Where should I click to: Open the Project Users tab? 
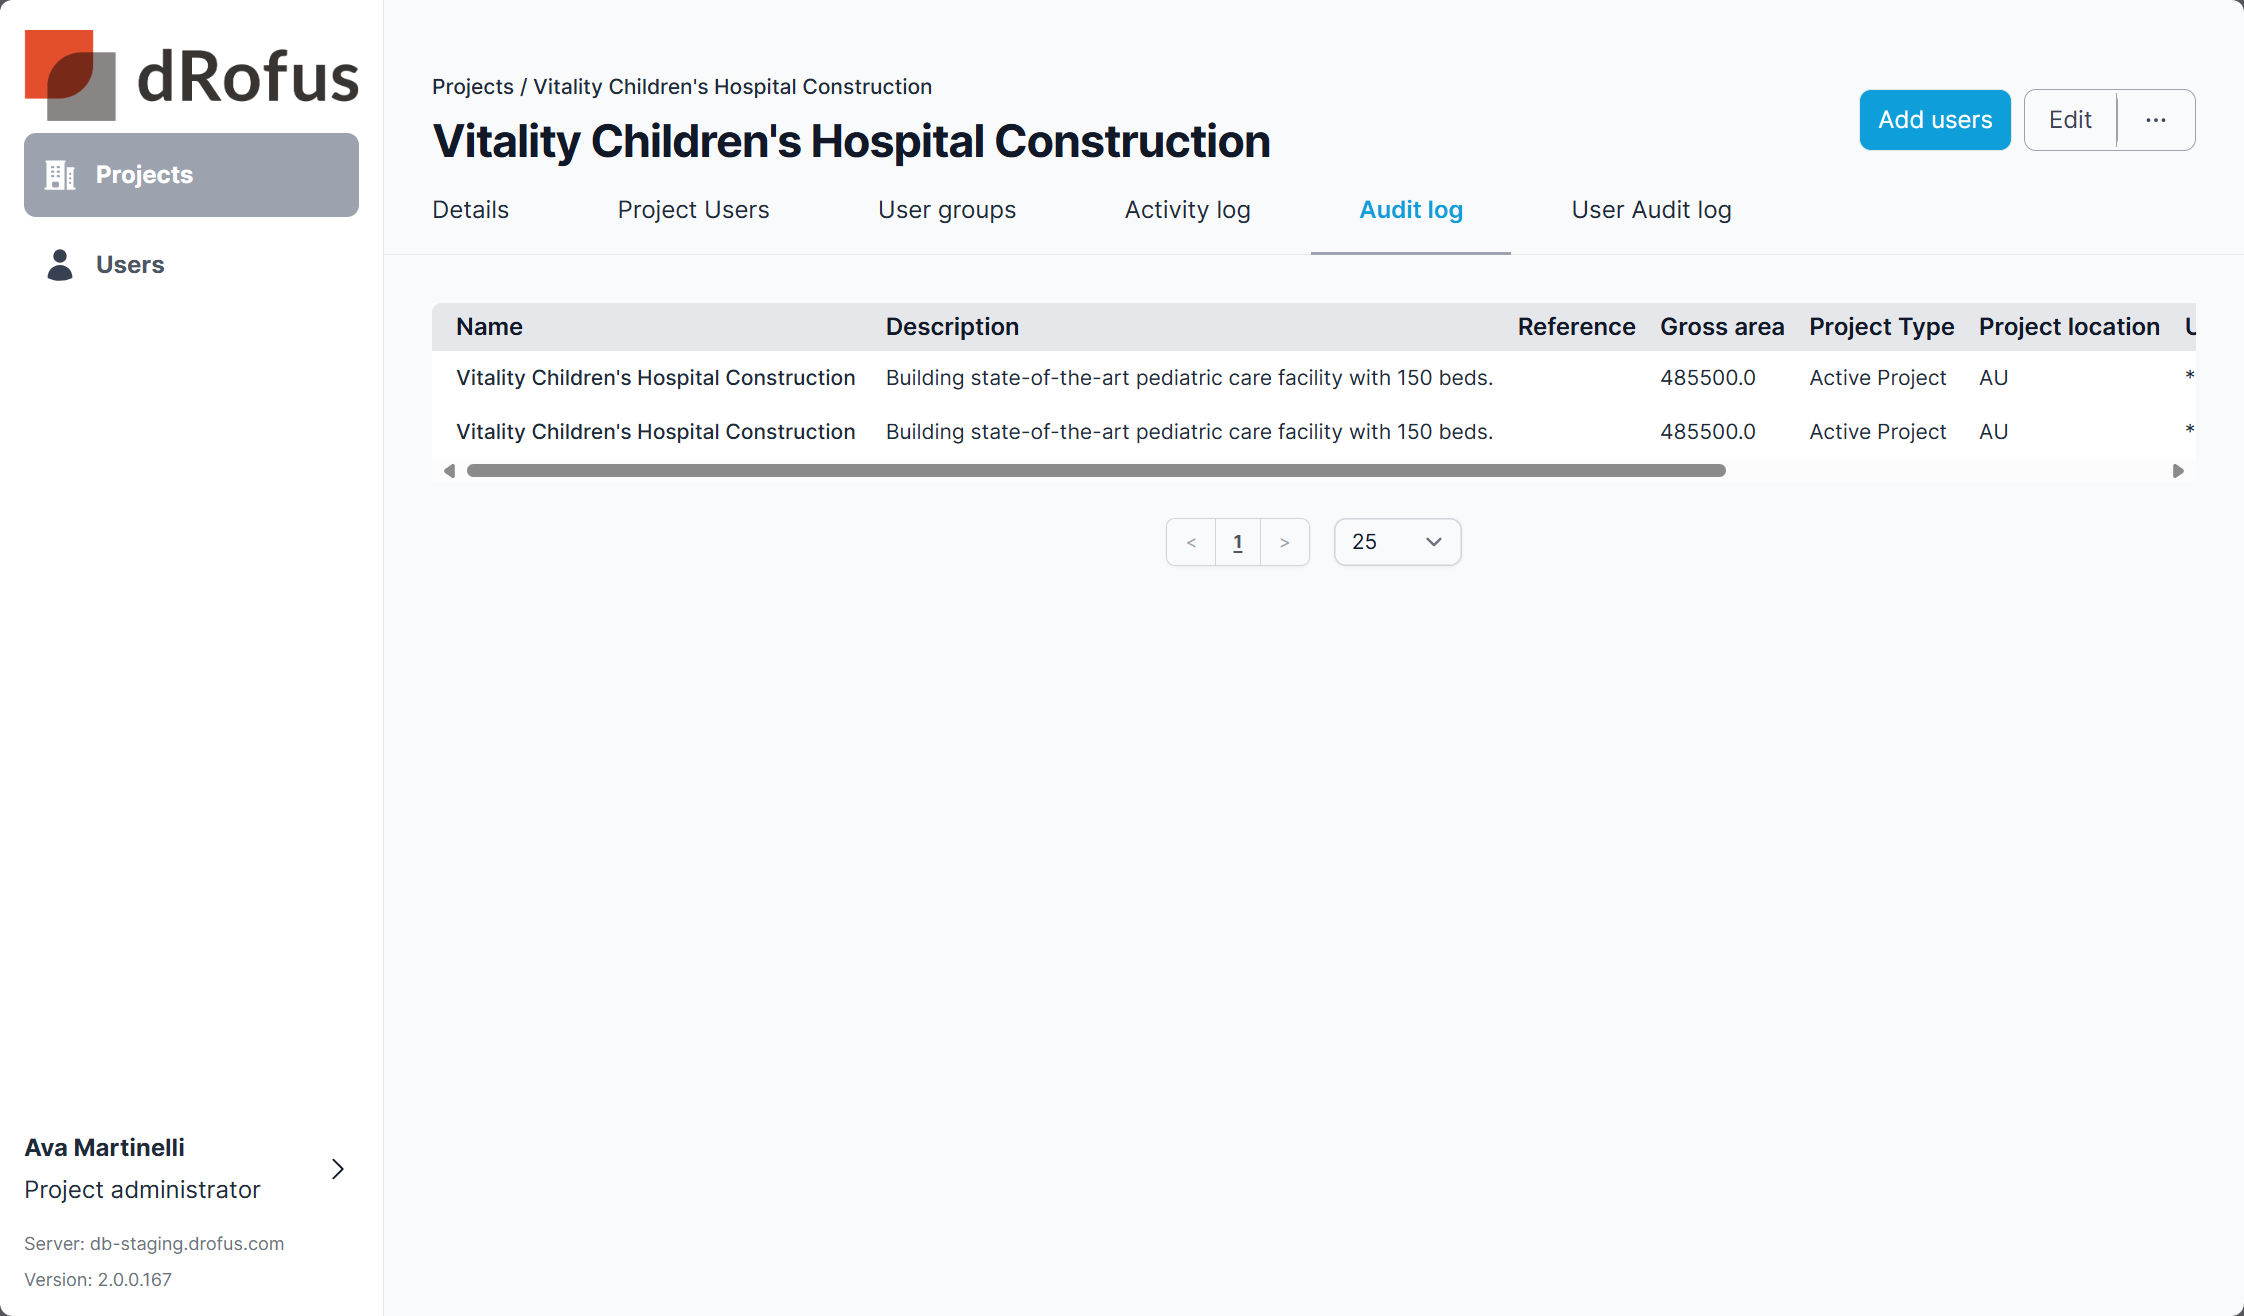(x=693, y=210)
